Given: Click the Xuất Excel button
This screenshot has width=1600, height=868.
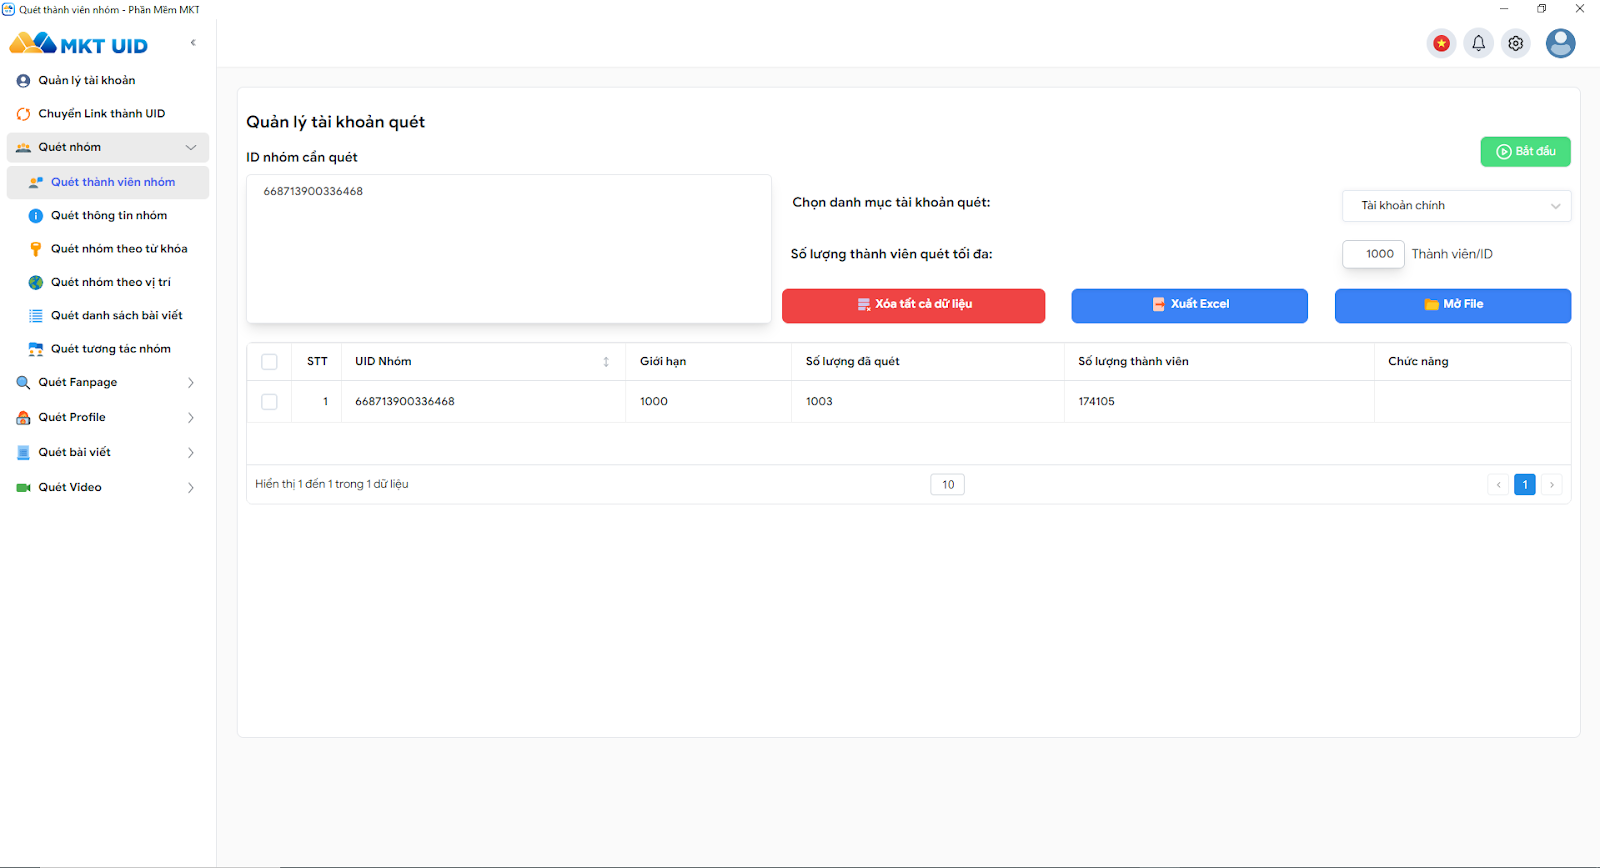Looking at the screenshot, I should 1189,305.
